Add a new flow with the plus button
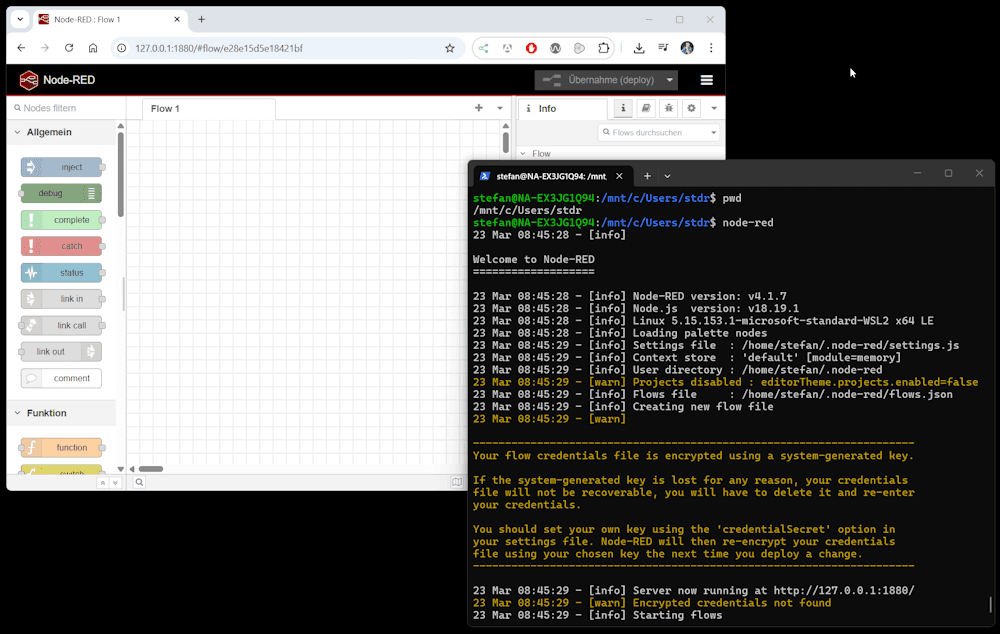The width and height of the screenshot is (1000, 634). coord(478,107)
